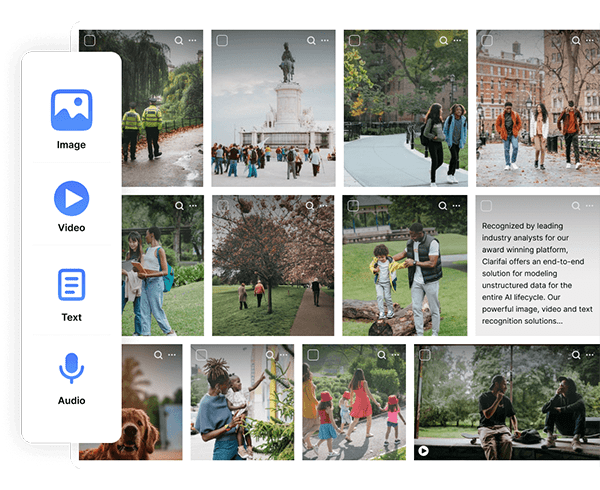Screen dimensions: 600x490
Task: Click magnifier on the police officers photo
Action: (179, 41)
